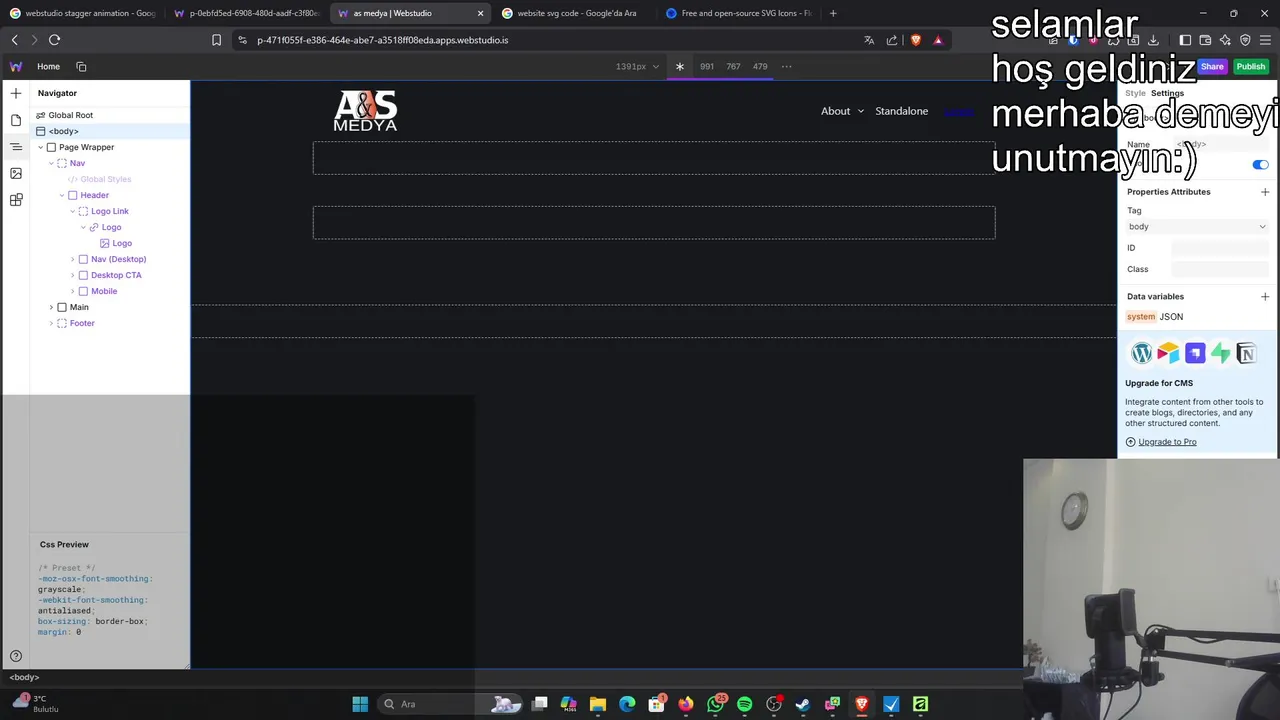Open the Brave Shields lion icon

tap(915, 40)
